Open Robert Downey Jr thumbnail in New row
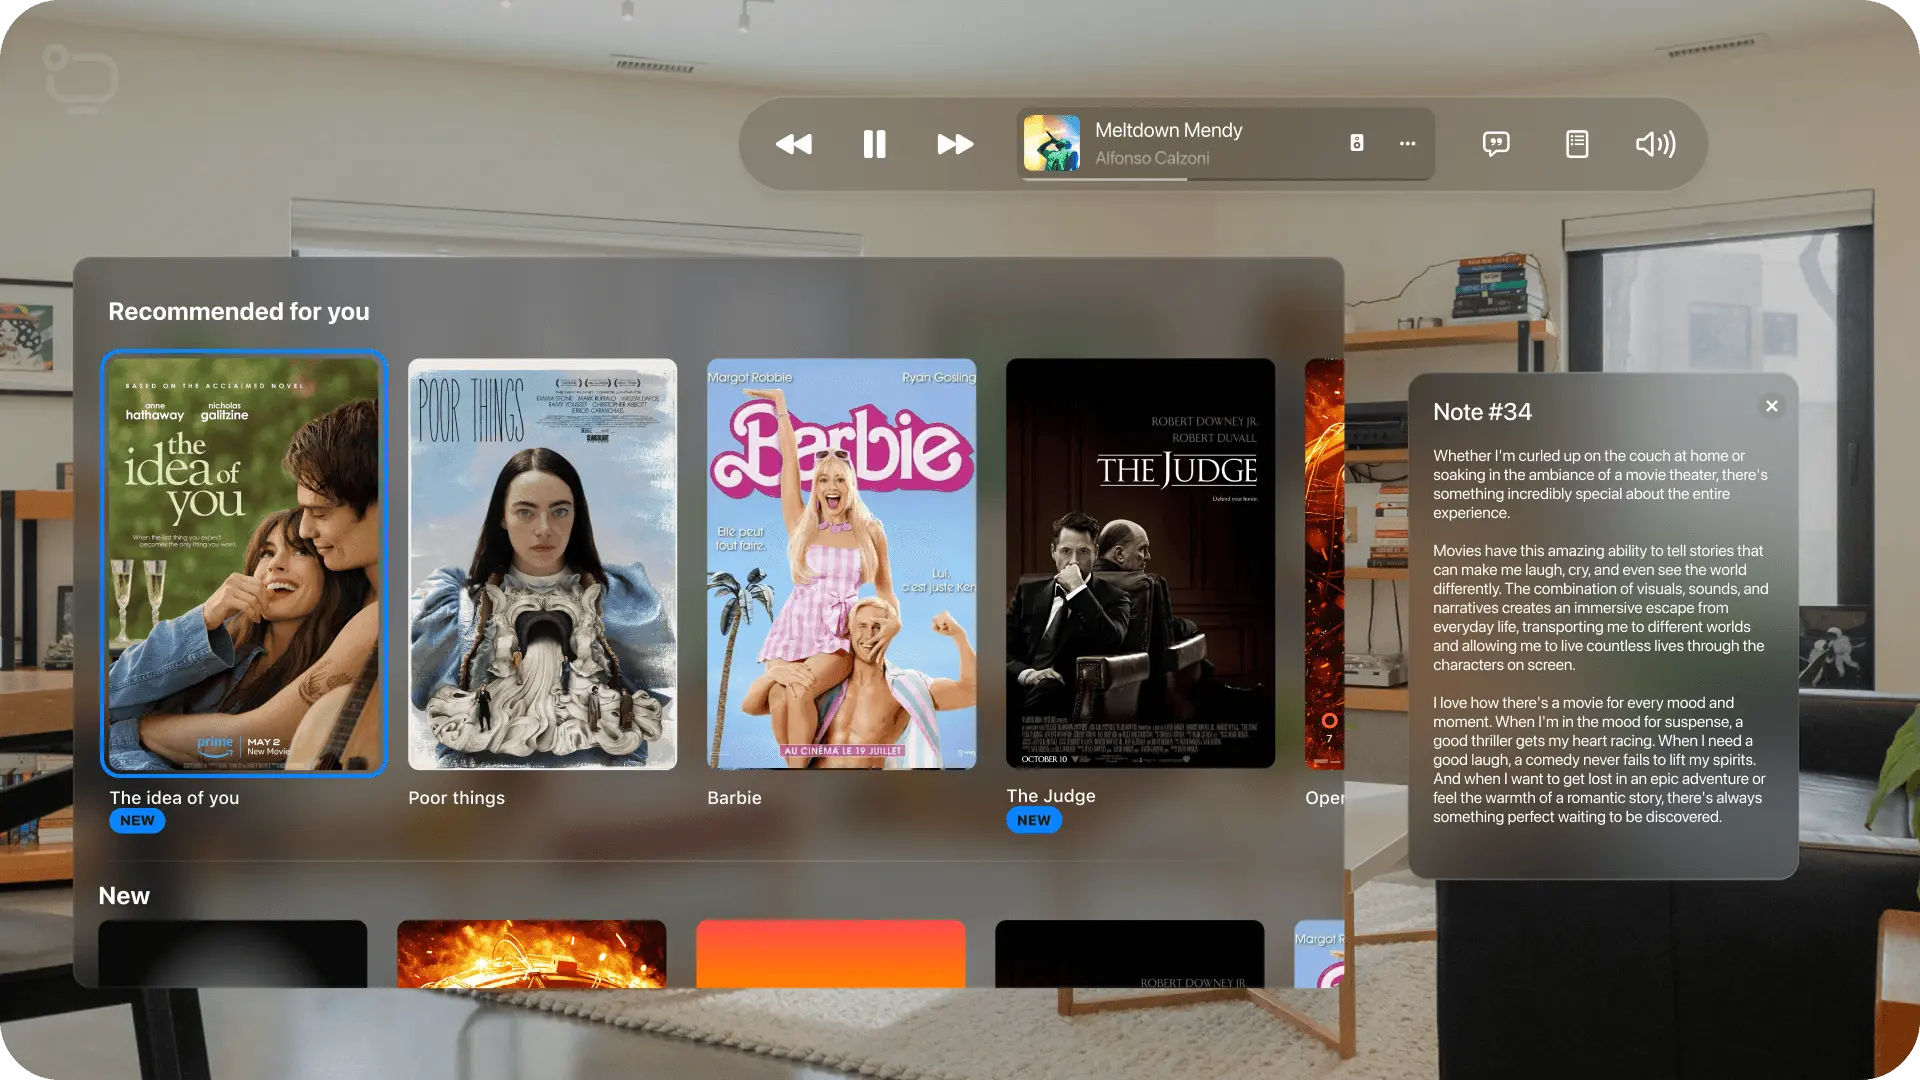 pyautogui.click(x=1129, y=954)
